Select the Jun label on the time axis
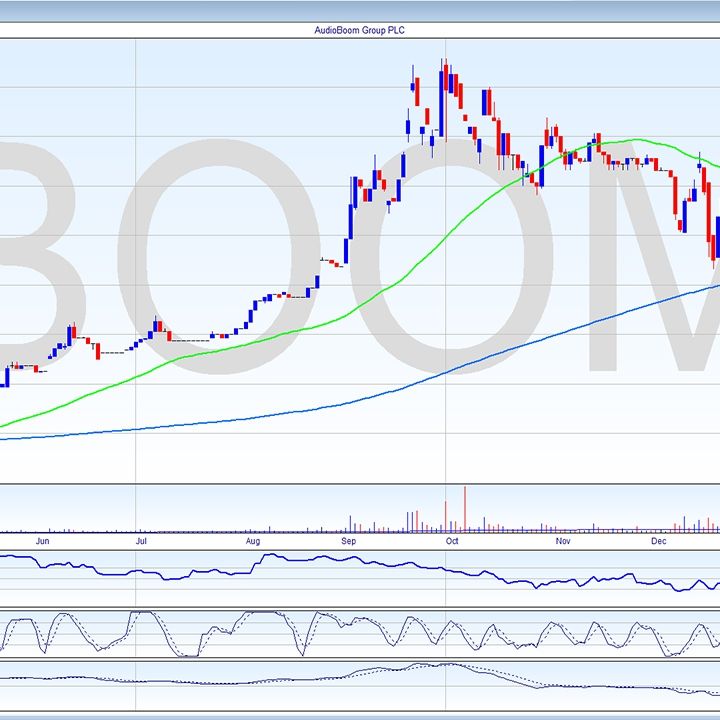The image size is (720, 720). tap(42, 541)
